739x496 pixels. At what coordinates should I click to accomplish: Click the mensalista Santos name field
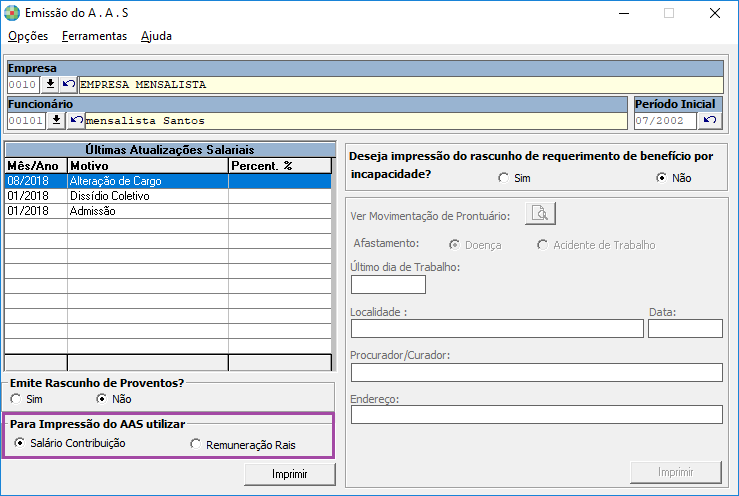(356, 120)
